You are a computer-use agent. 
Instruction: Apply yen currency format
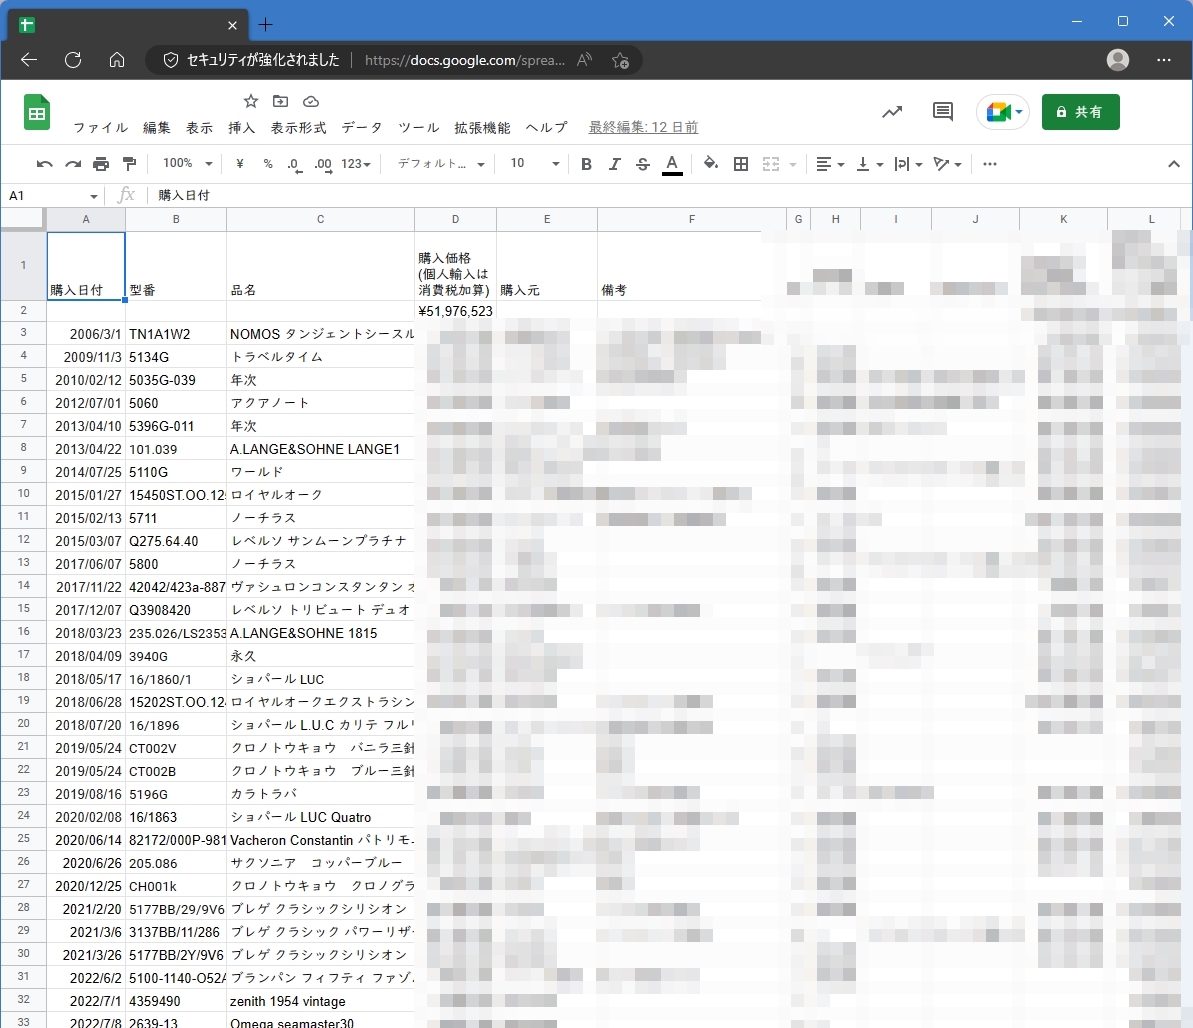[240, 164]
